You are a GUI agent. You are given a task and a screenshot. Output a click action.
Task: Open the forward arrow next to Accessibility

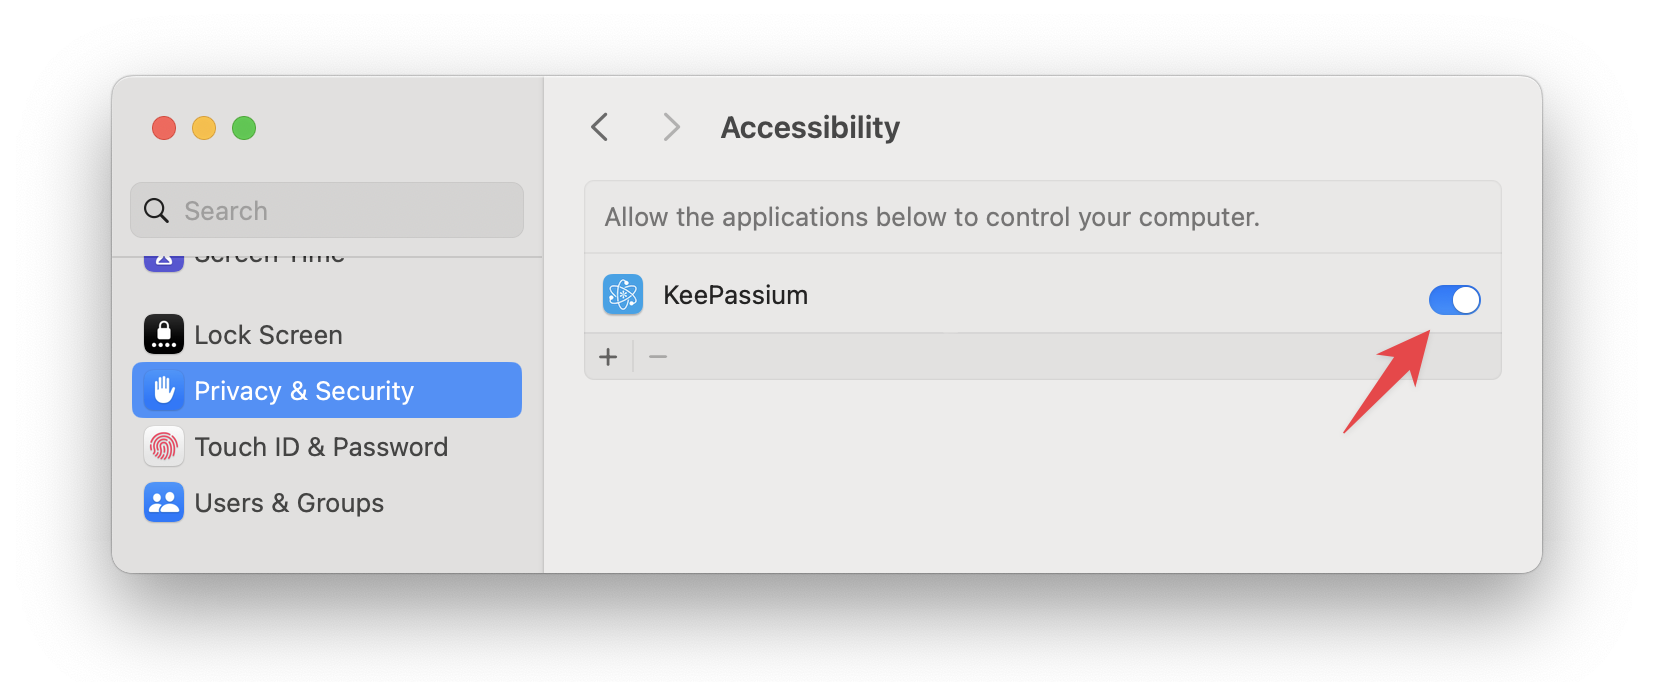(x=670, y=127)
